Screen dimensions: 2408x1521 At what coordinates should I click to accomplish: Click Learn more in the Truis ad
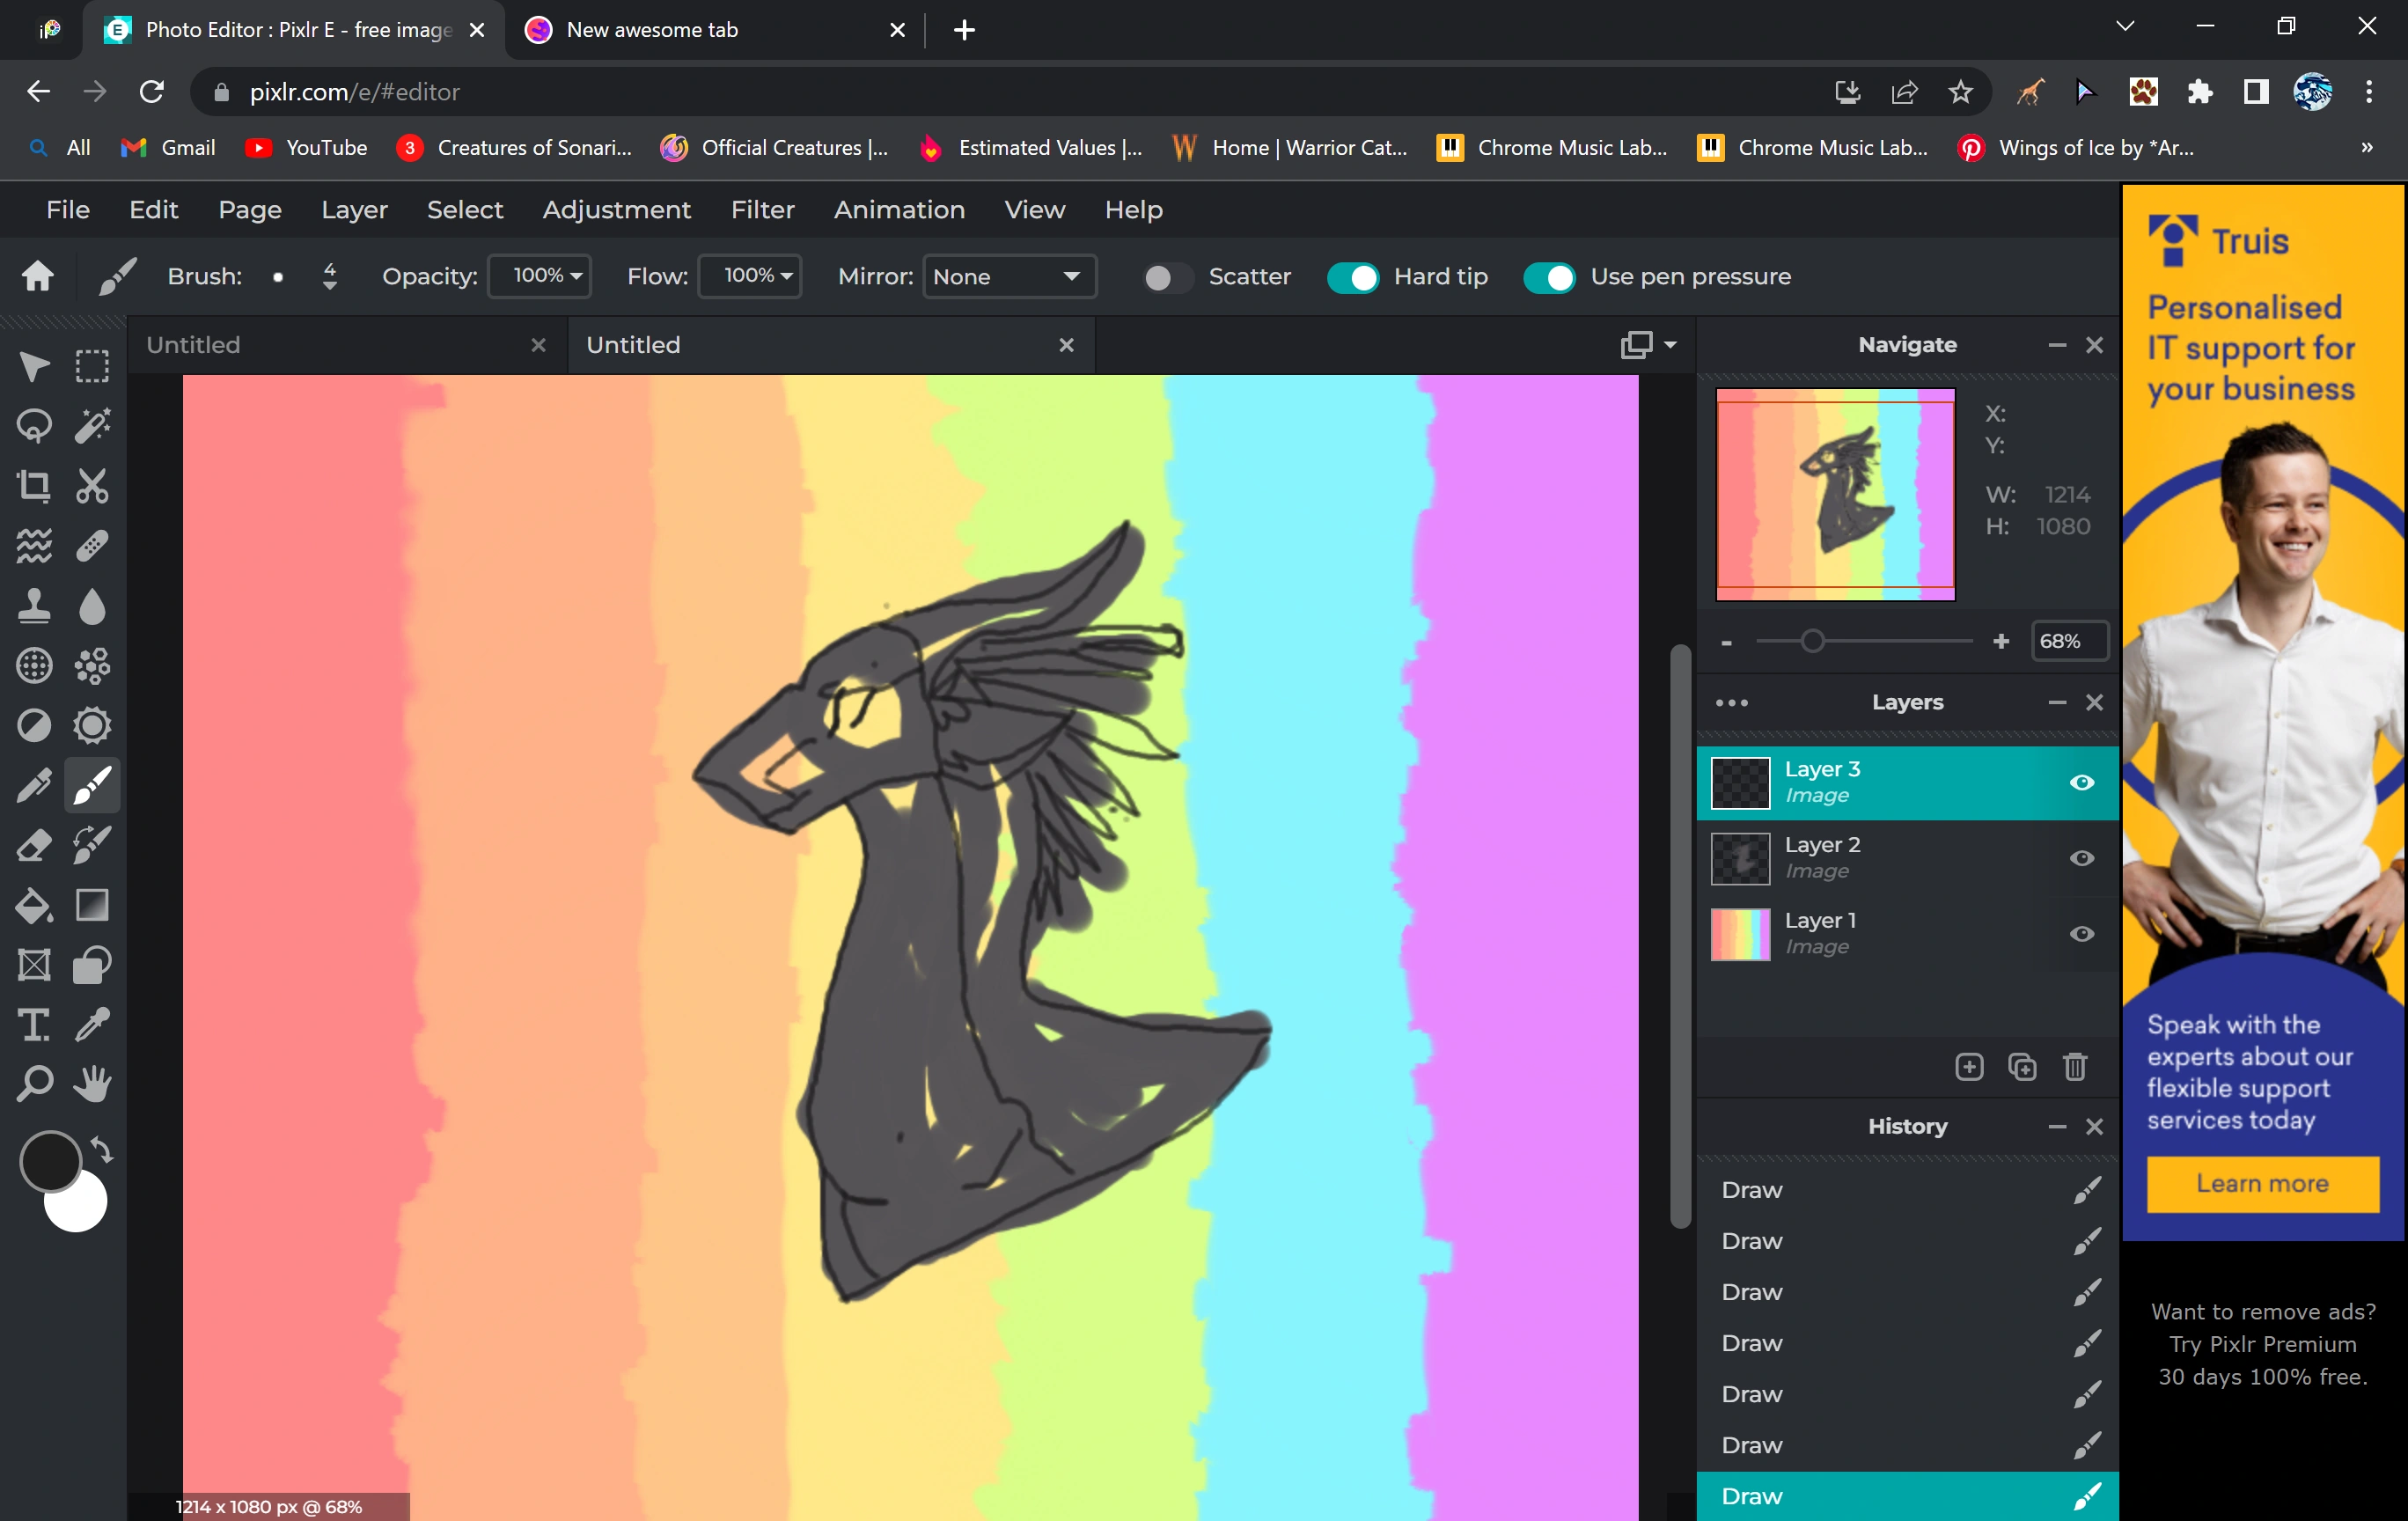click(x=2262, y=1184)
